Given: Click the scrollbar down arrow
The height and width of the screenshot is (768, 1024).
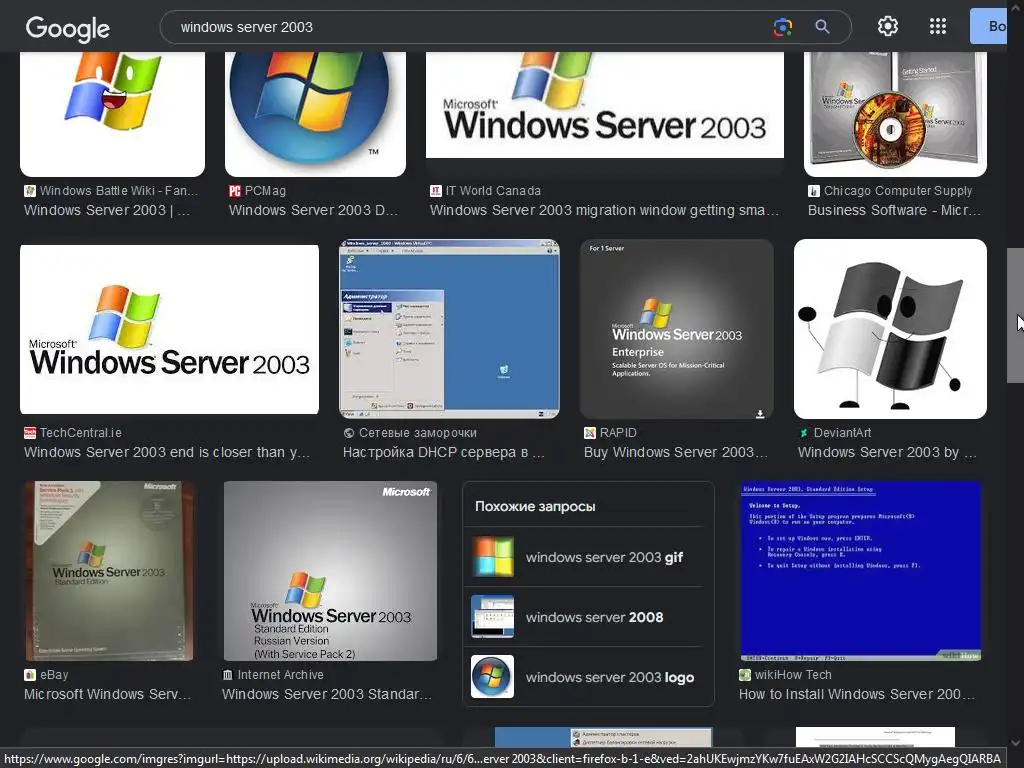Looking at the screenshot, I should 1015,743.
